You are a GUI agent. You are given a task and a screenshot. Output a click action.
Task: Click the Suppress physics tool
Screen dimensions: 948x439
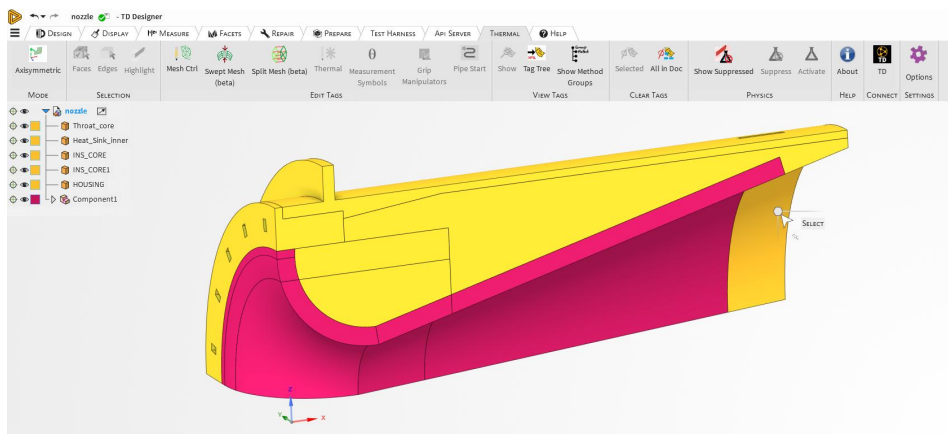tap(776, 60)
